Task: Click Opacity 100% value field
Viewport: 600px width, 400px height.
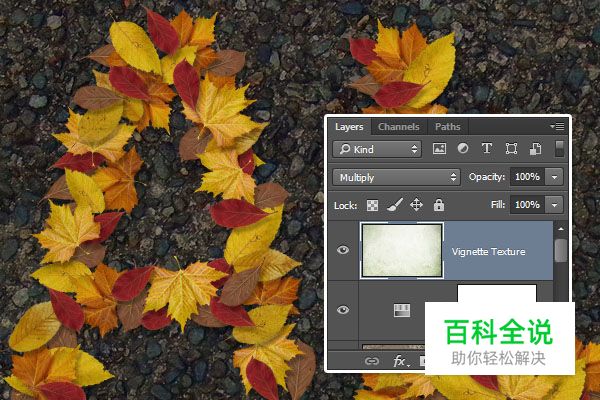Action: (x=528, y=177)
